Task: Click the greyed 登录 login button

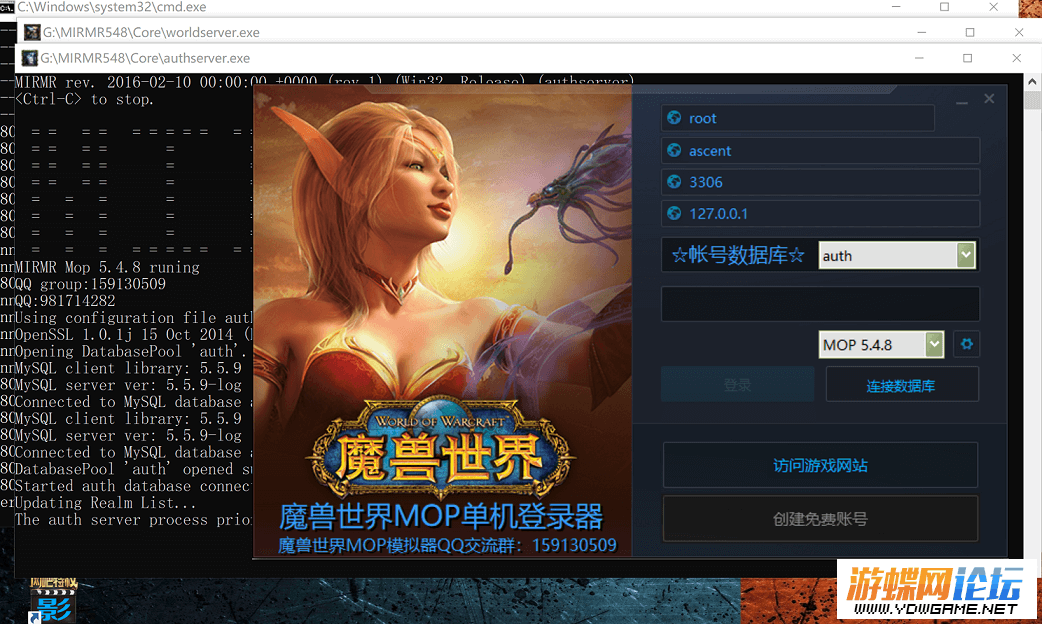Action: pyautogui.click(x=738, y=385)
